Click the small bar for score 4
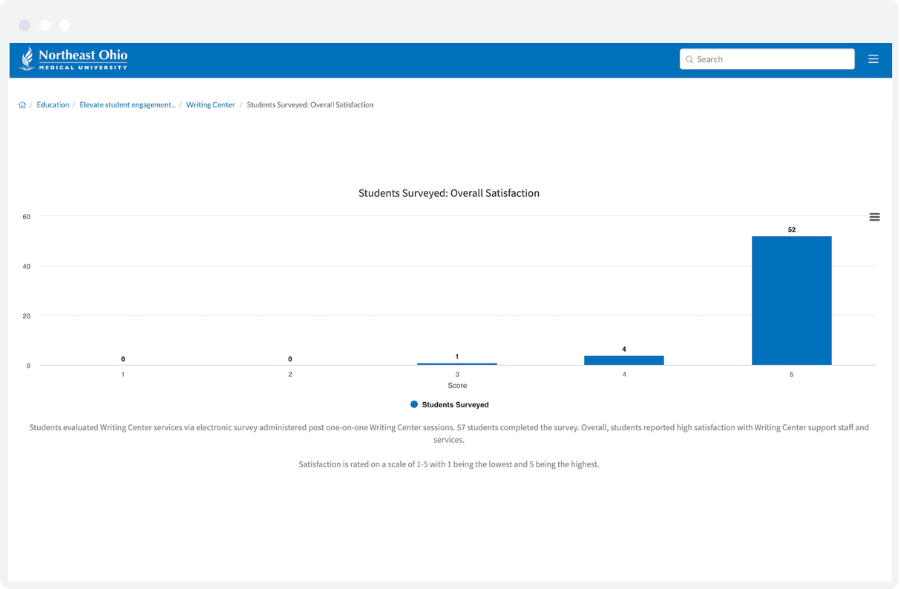The image size is (900, 589). click(624, 359)
